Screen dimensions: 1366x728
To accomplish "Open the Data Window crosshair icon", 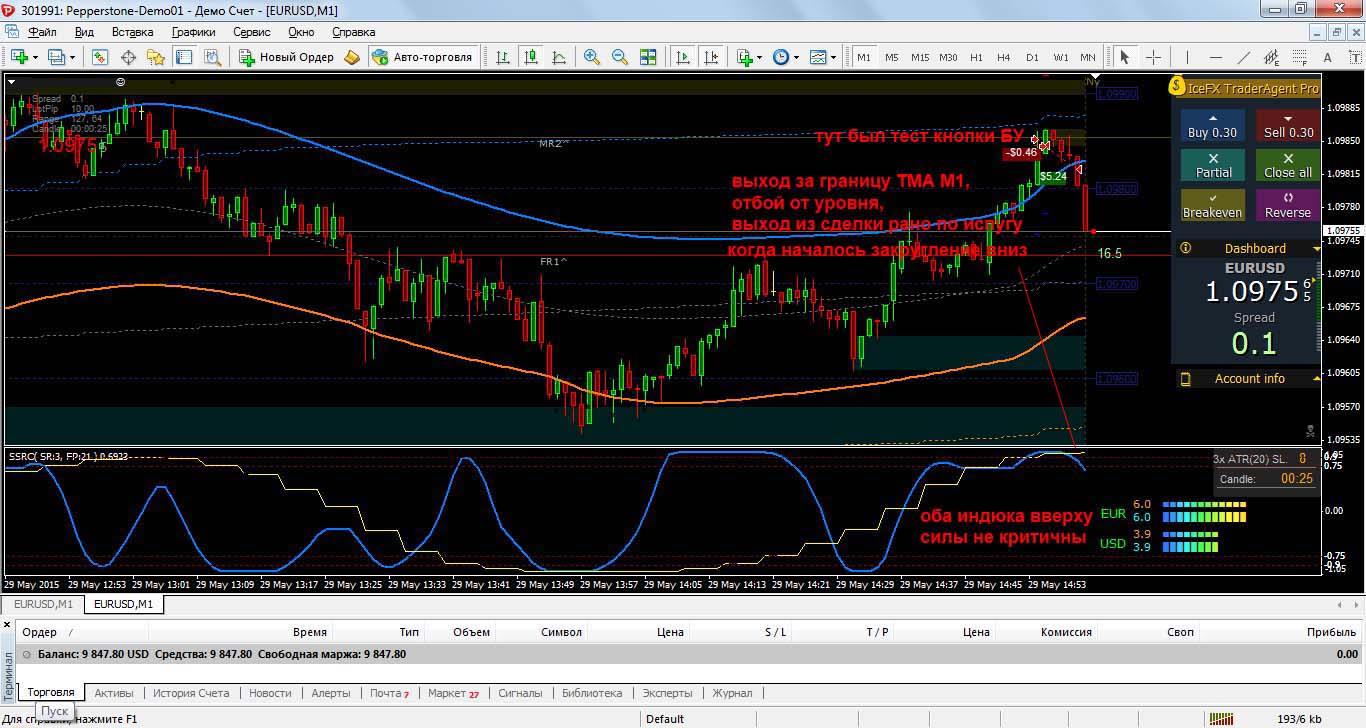I will point(129,57).
